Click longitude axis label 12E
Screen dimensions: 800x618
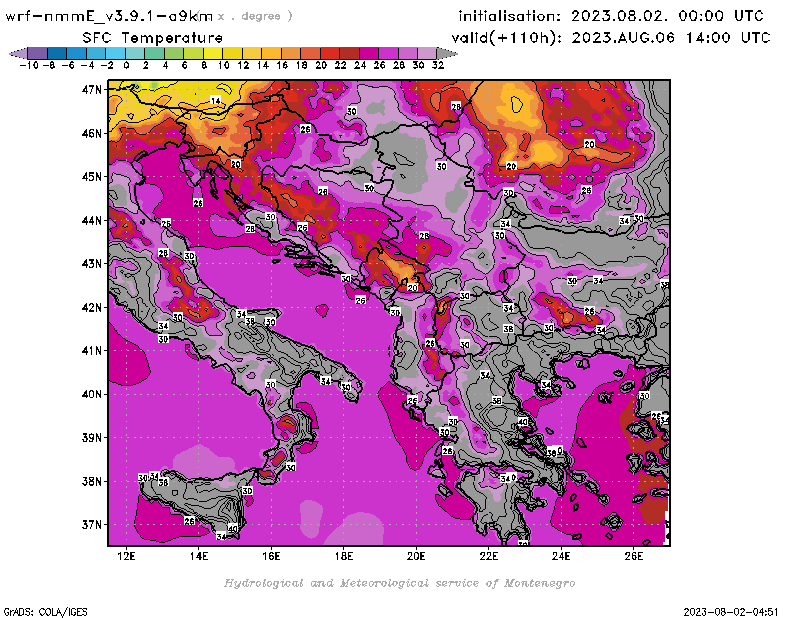[126, 556]
